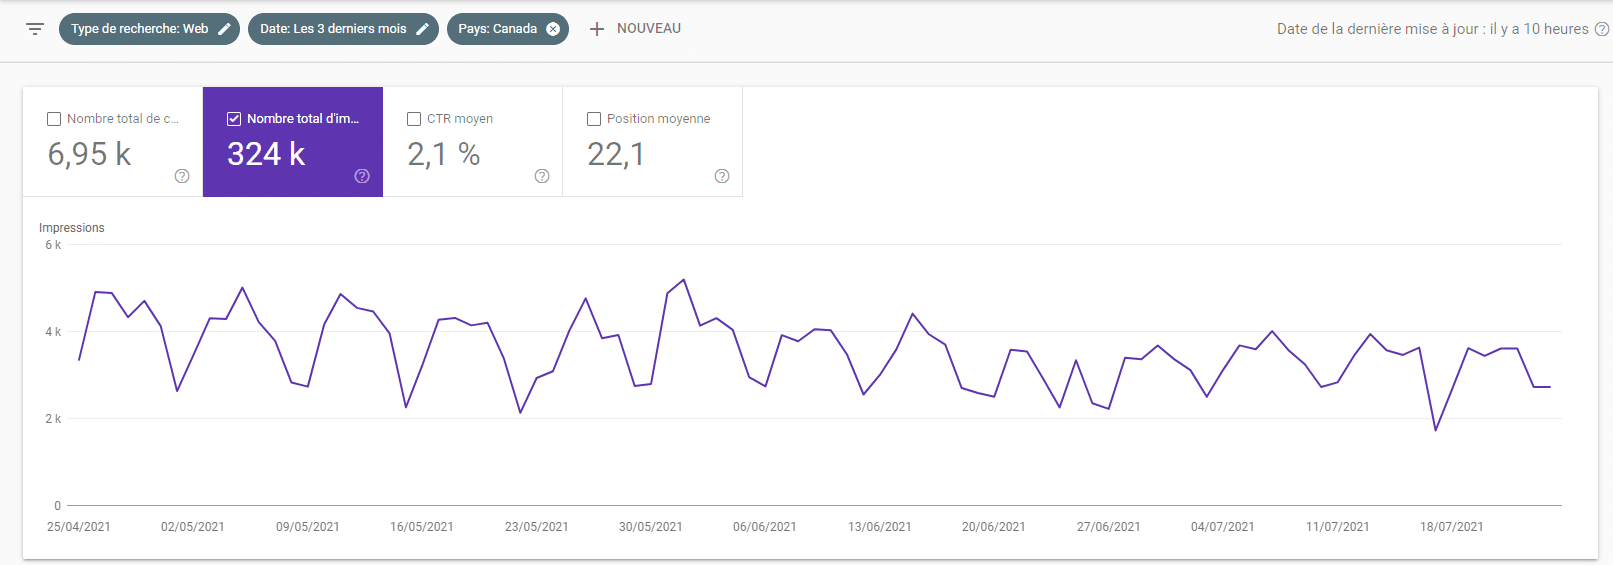1613x565 pixels.
Task: Remove the Pays: Canada filter
Action: click(553, 29)
